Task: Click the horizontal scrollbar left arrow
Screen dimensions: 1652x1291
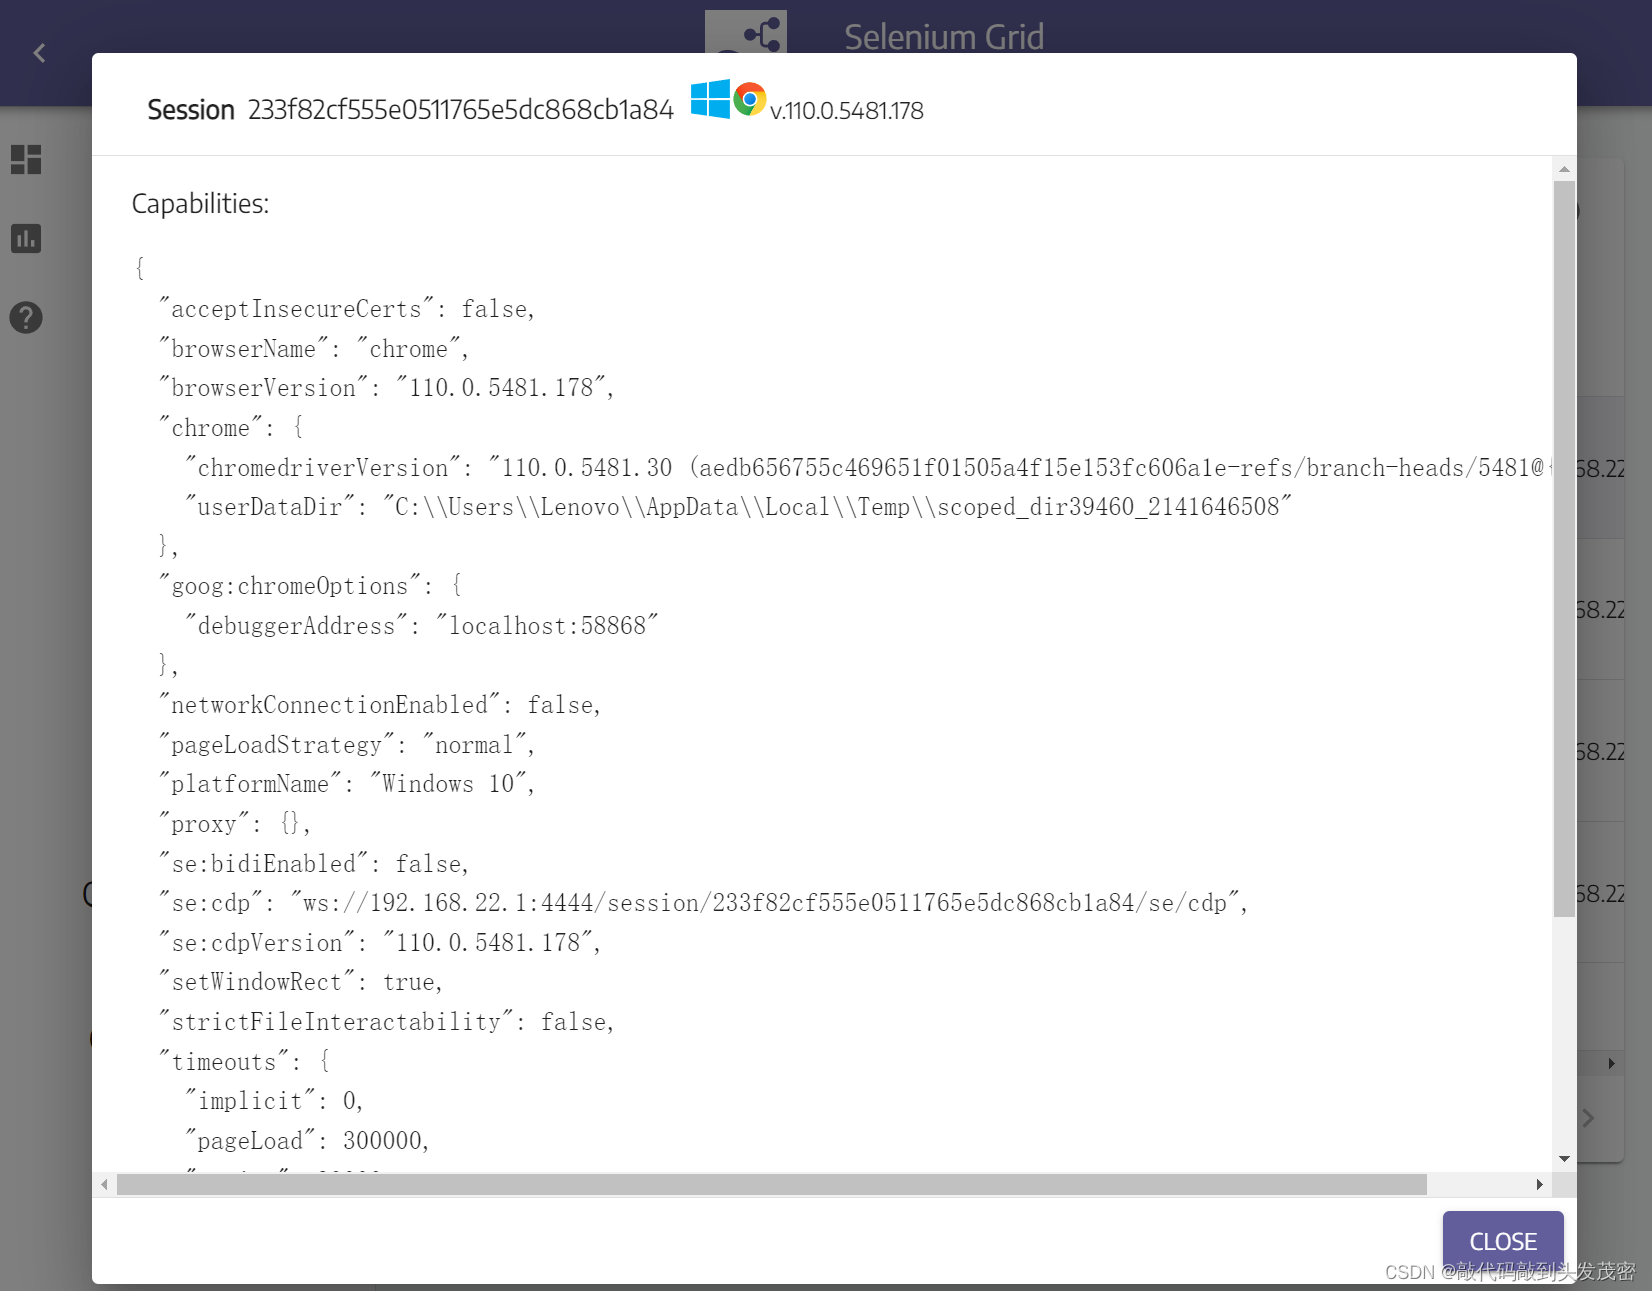Action: click(x=104, y=1185)
